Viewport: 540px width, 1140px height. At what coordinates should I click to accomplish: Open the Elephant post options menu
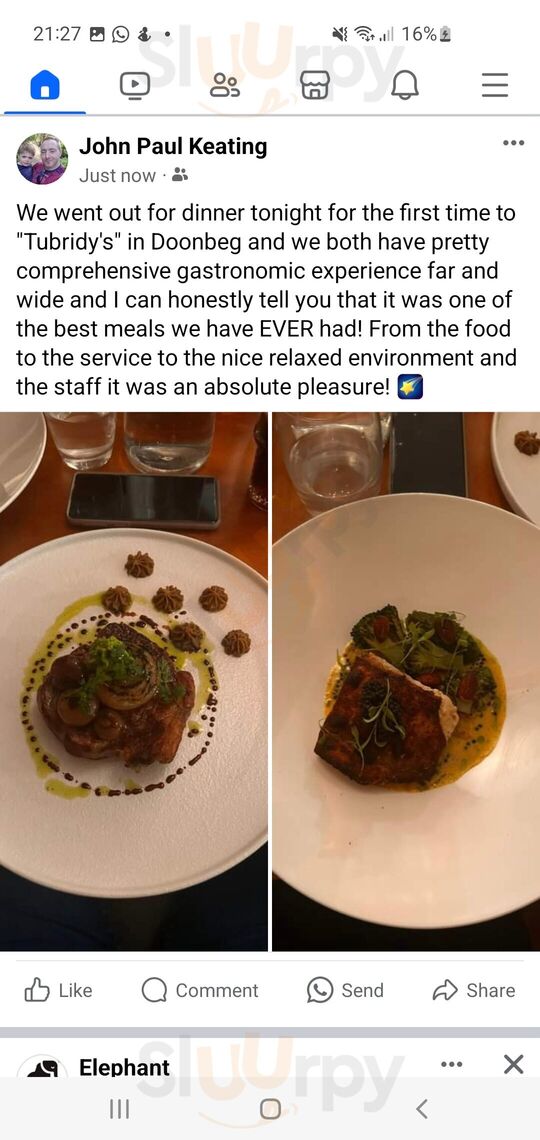click(x=451, y=1064)
